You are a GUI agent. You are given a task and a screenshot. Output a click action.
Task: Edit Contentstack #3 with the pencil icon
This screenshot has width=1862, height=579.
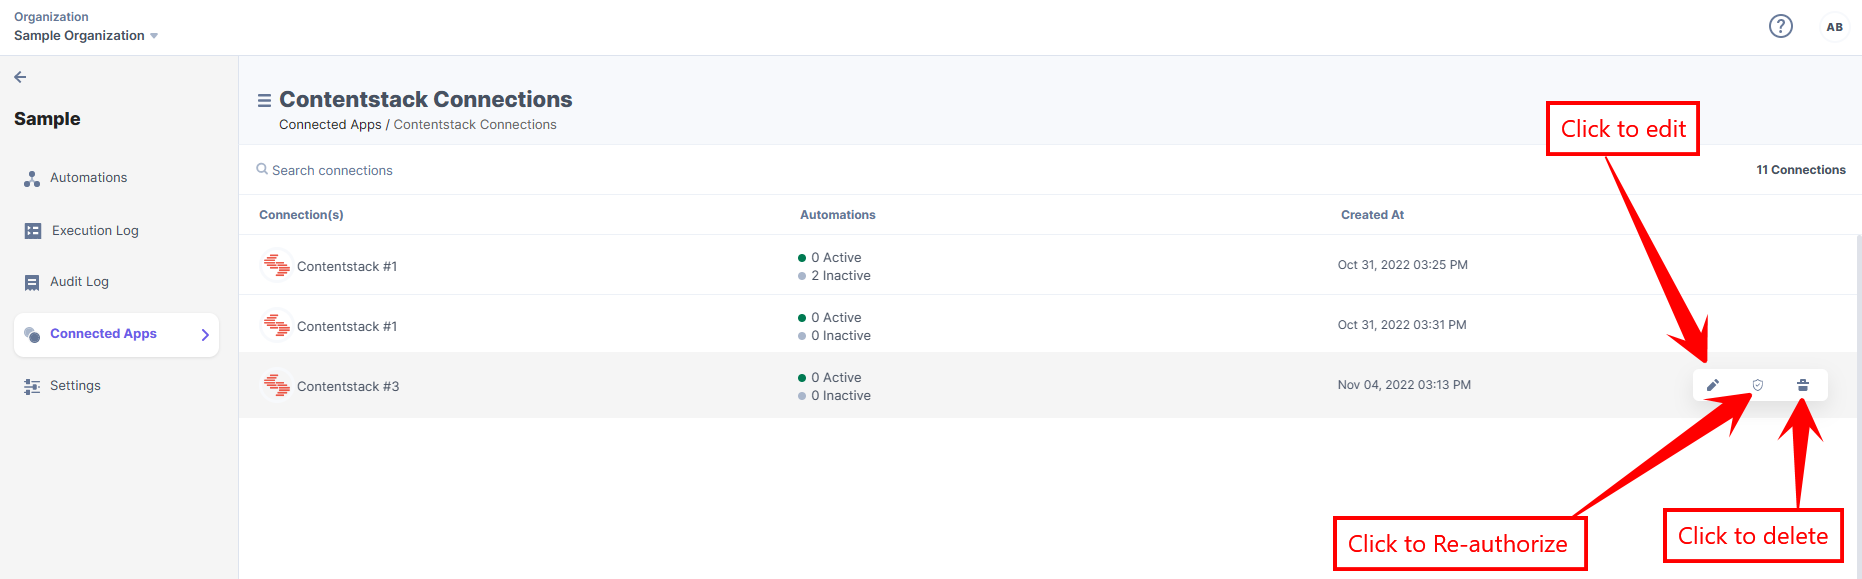[x=1713, y=385]
